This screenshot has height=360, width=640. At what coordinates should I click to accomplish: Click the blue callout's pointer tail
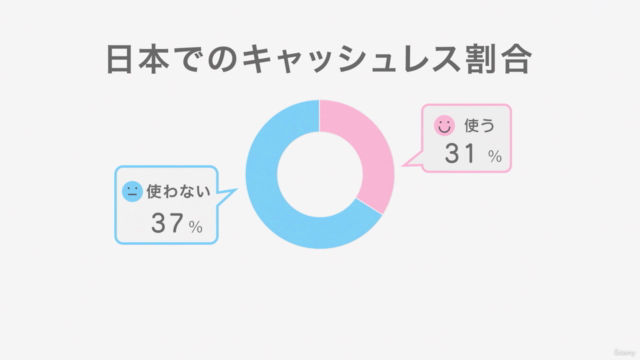[x=227, y=197]
